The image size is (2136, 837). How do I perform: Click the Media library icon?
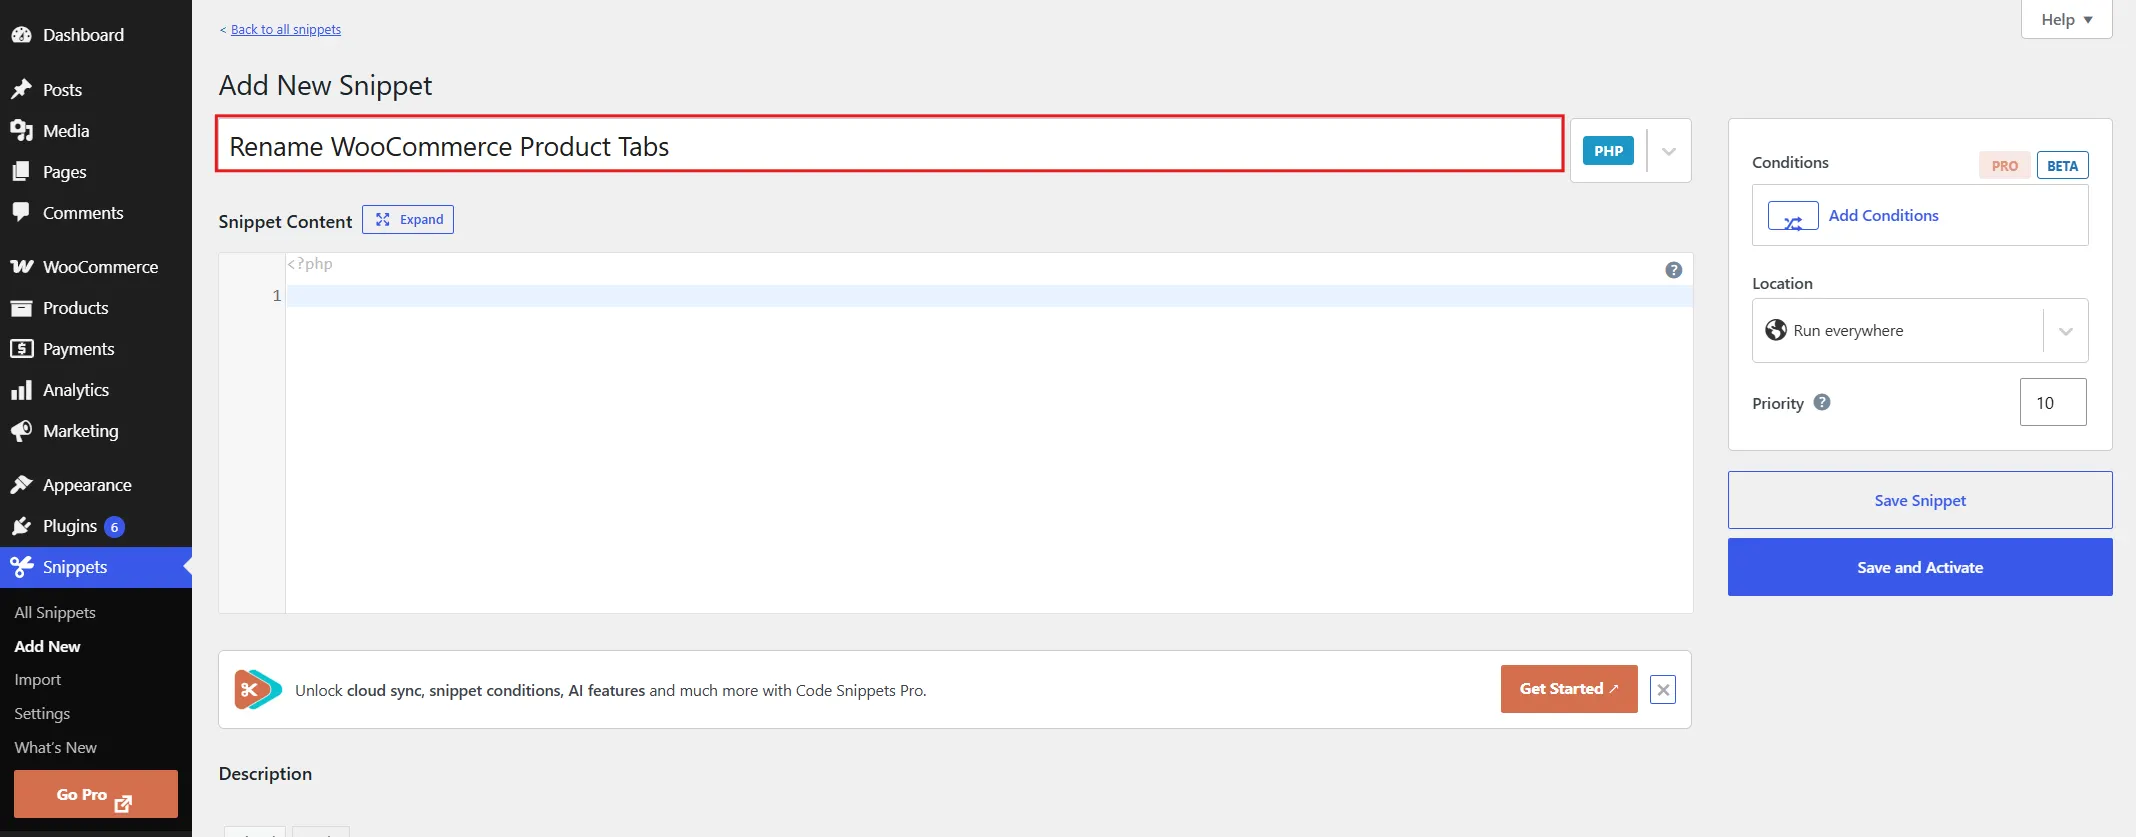pos(21,131)
